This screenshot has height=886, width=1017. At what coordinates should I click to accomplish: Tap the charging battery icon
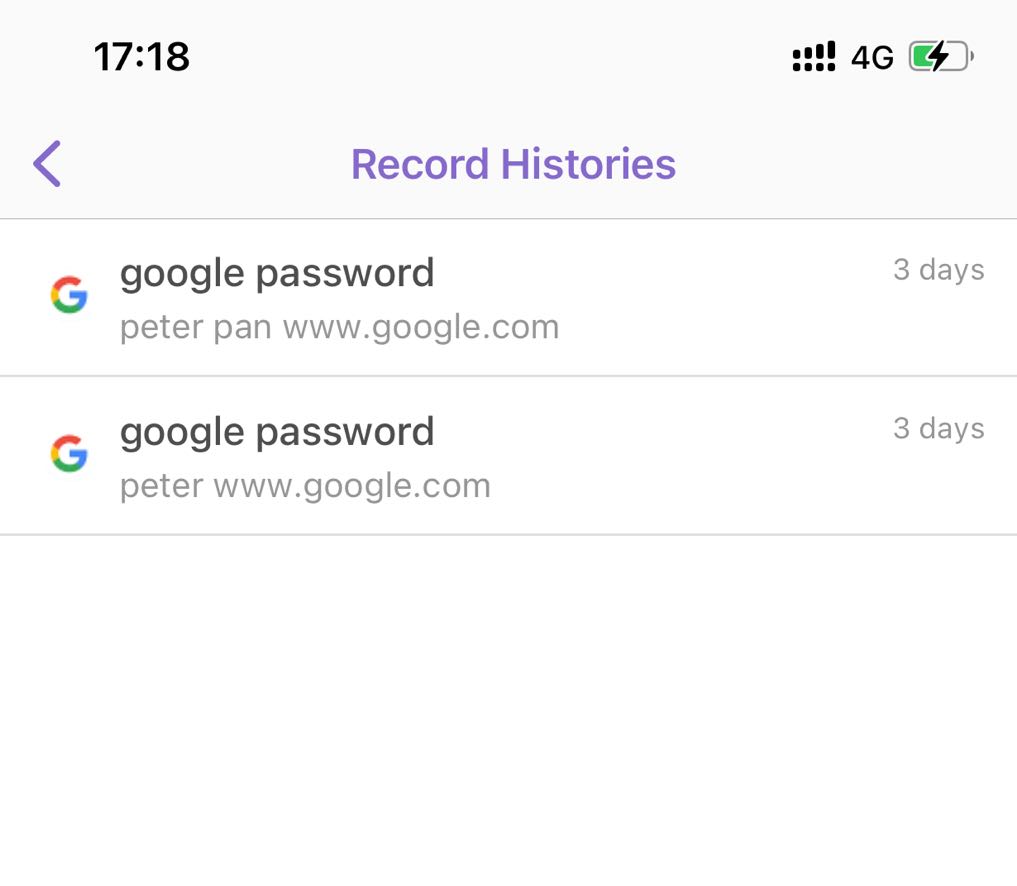pos(940,58)
